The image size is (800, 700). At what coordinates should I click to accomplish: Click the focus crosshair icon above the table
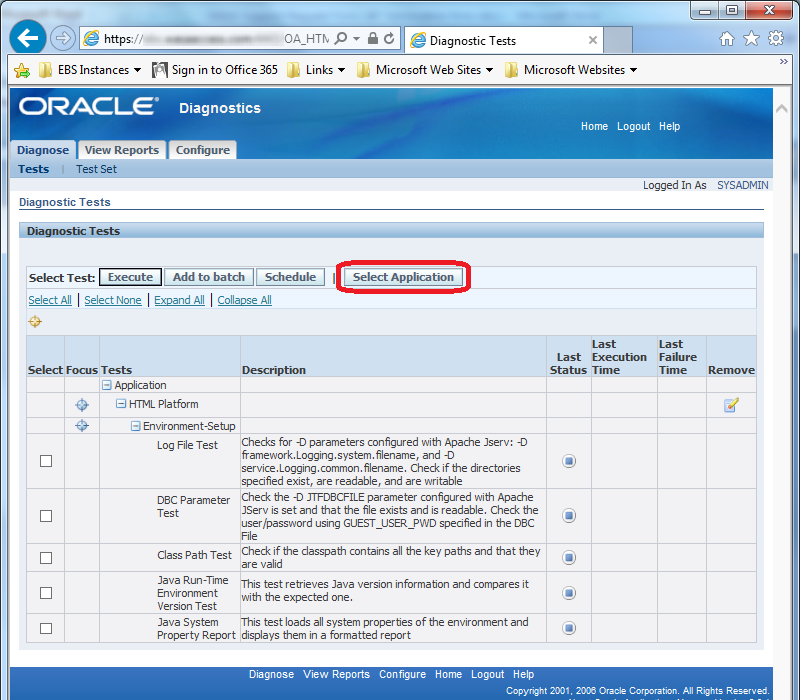[x=35, y=322]
